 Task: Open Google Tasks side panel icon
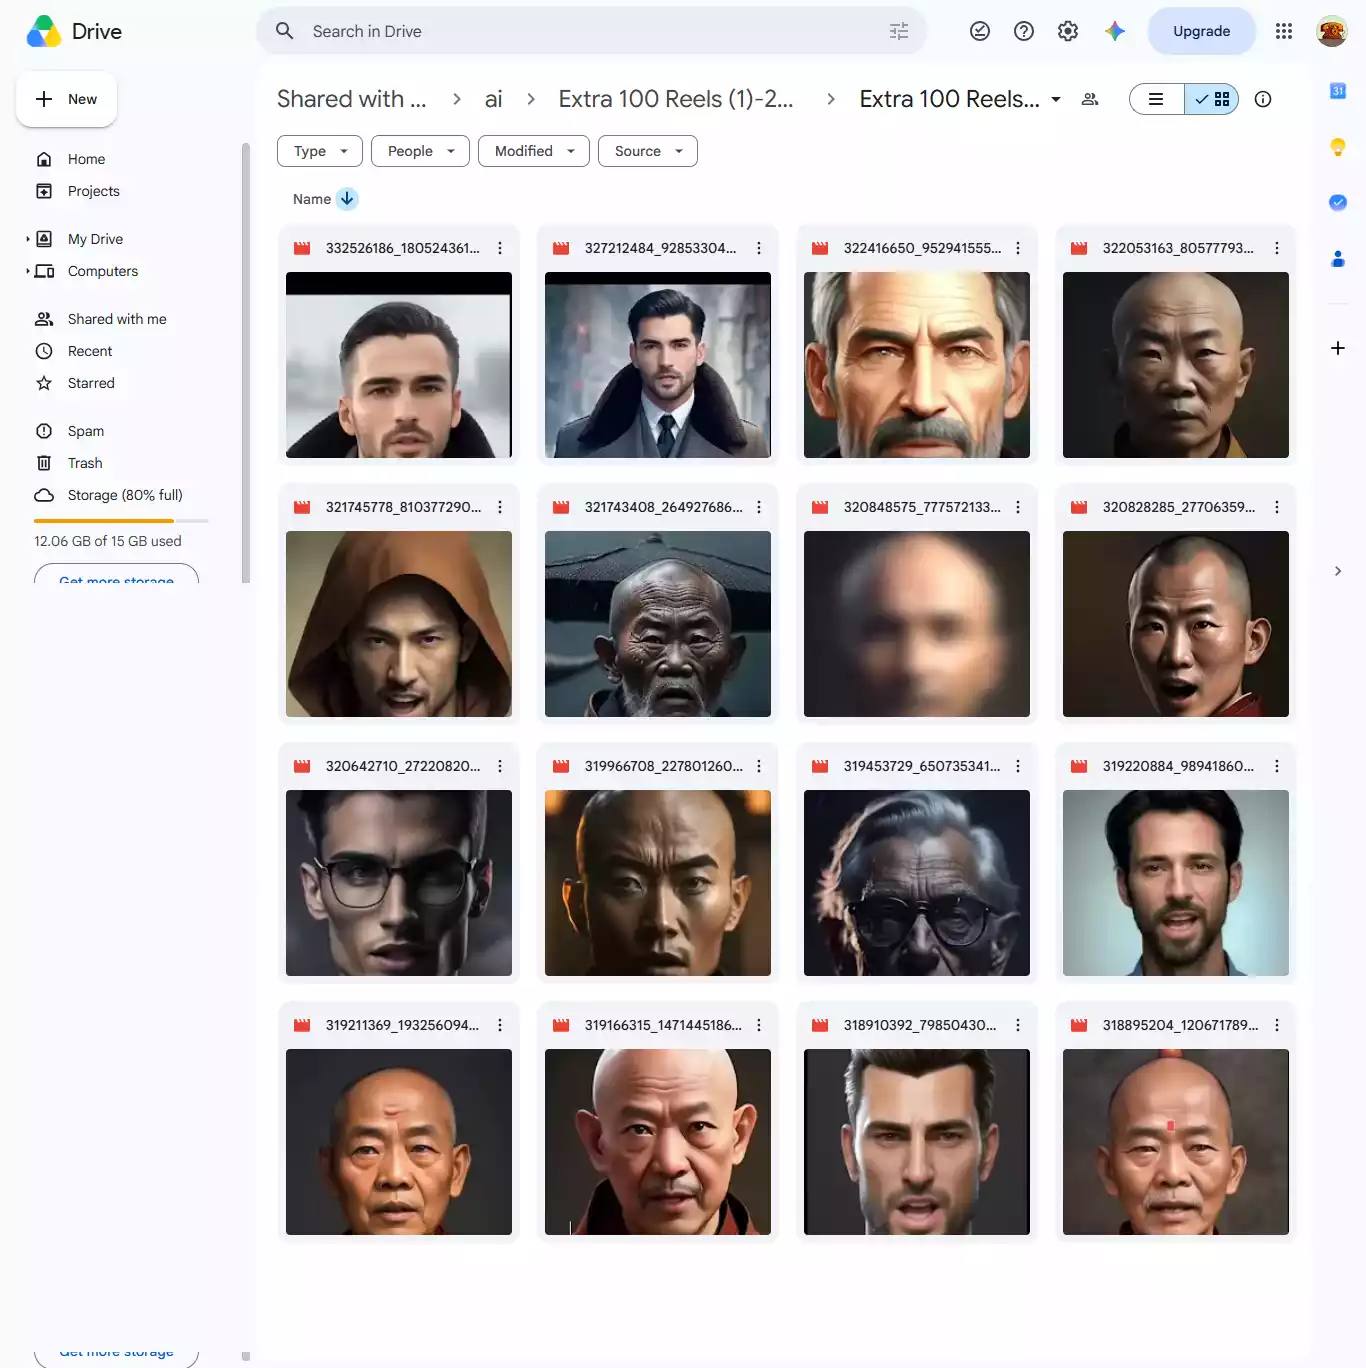pyautogui.click(x=1338, y=202)
